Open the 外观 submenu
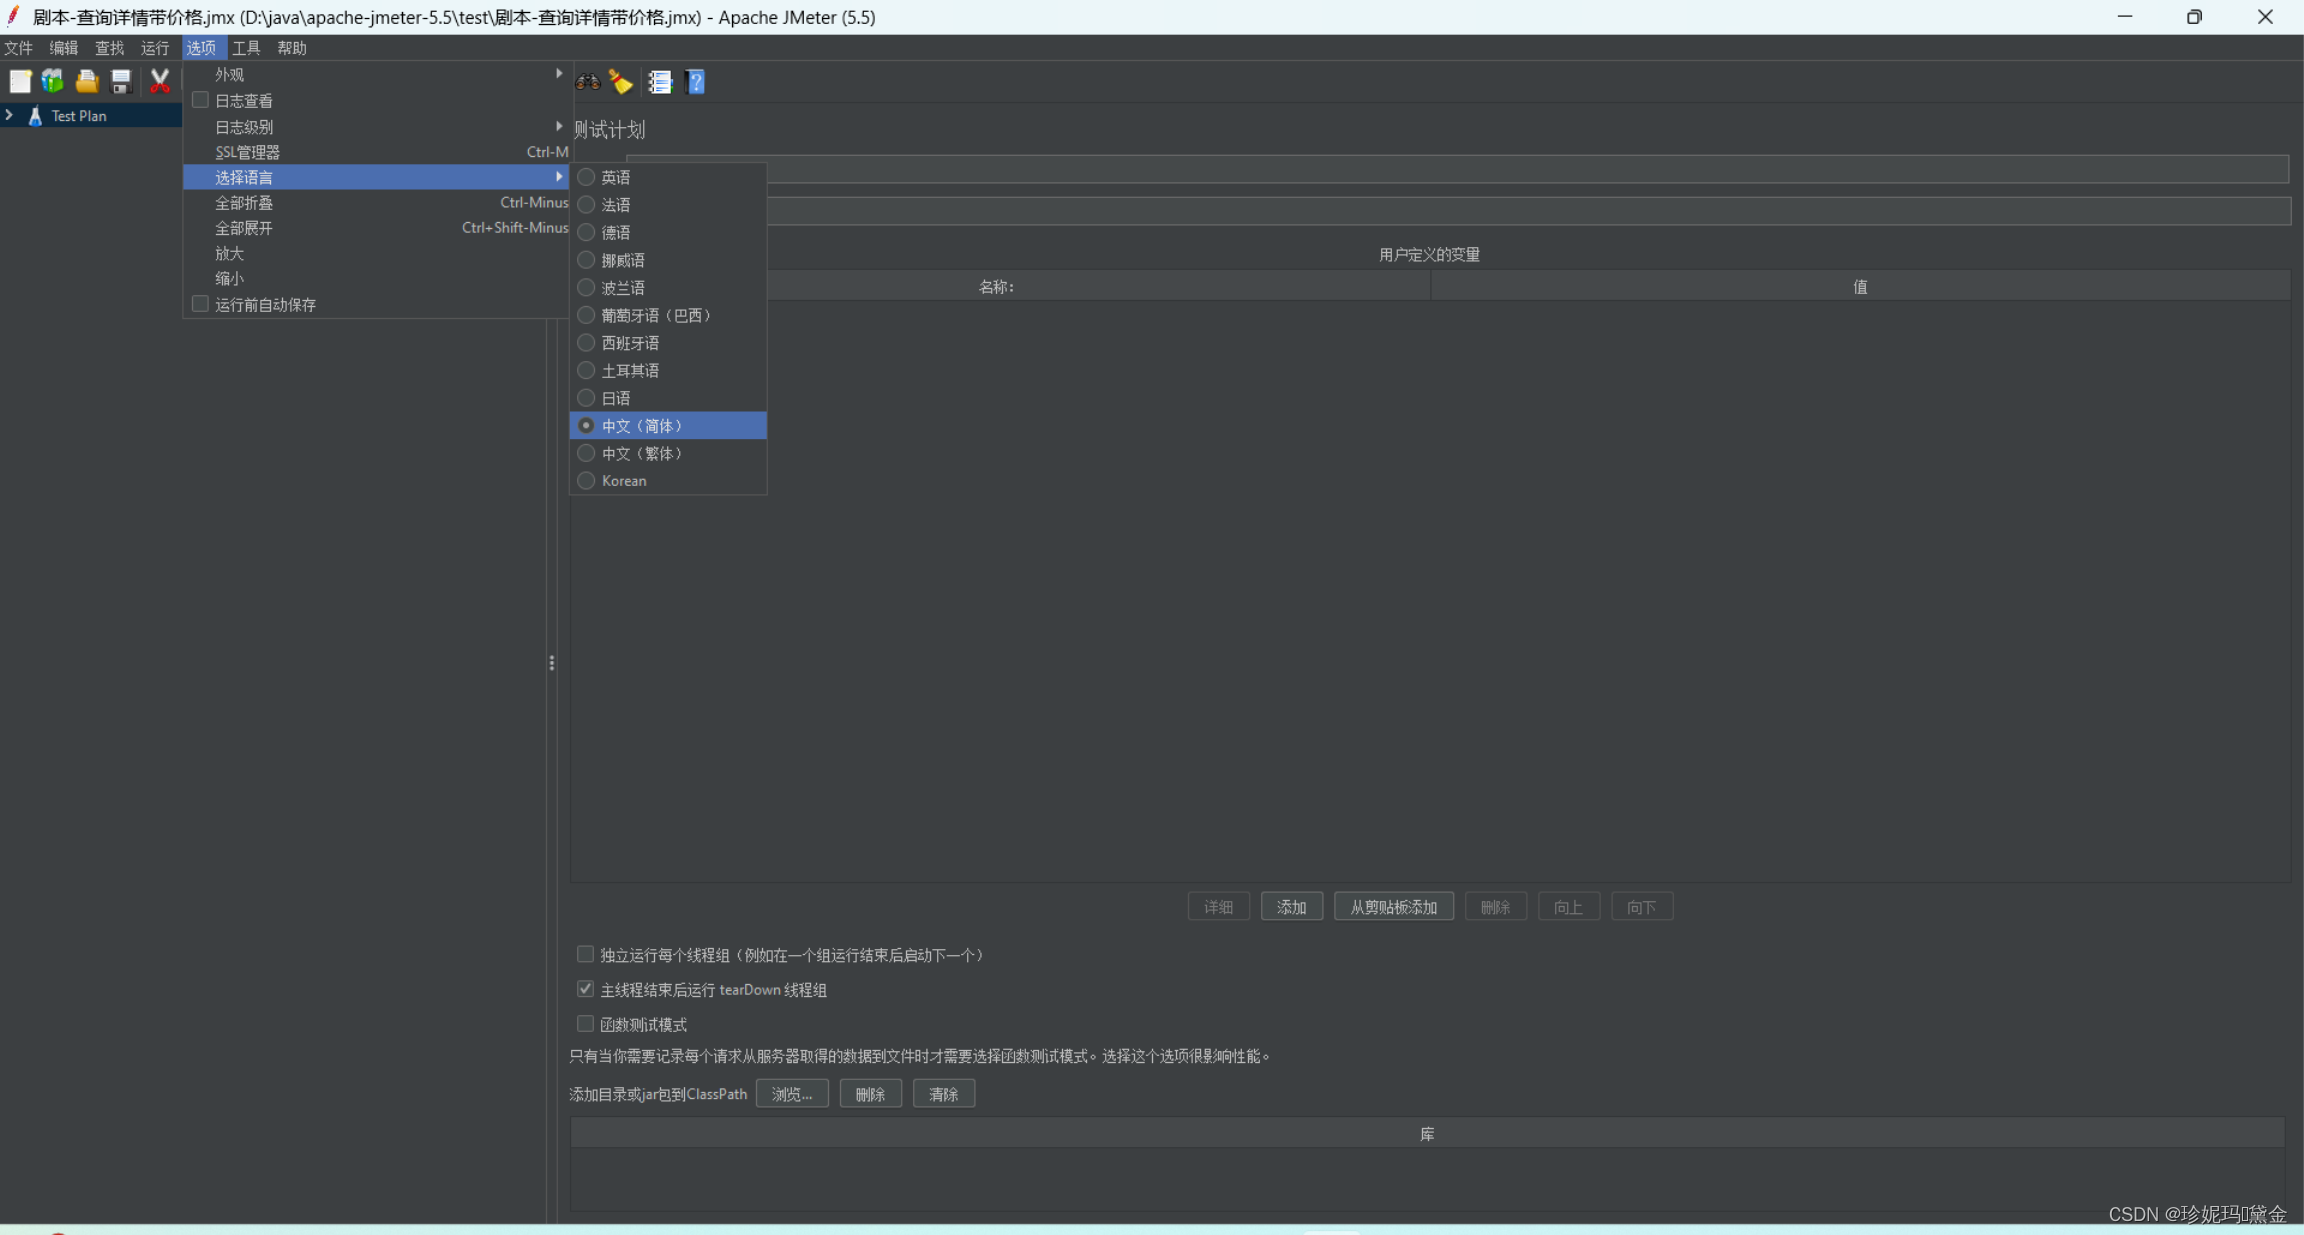This screenshot has width=2304, height=1235. pos(376,74)
